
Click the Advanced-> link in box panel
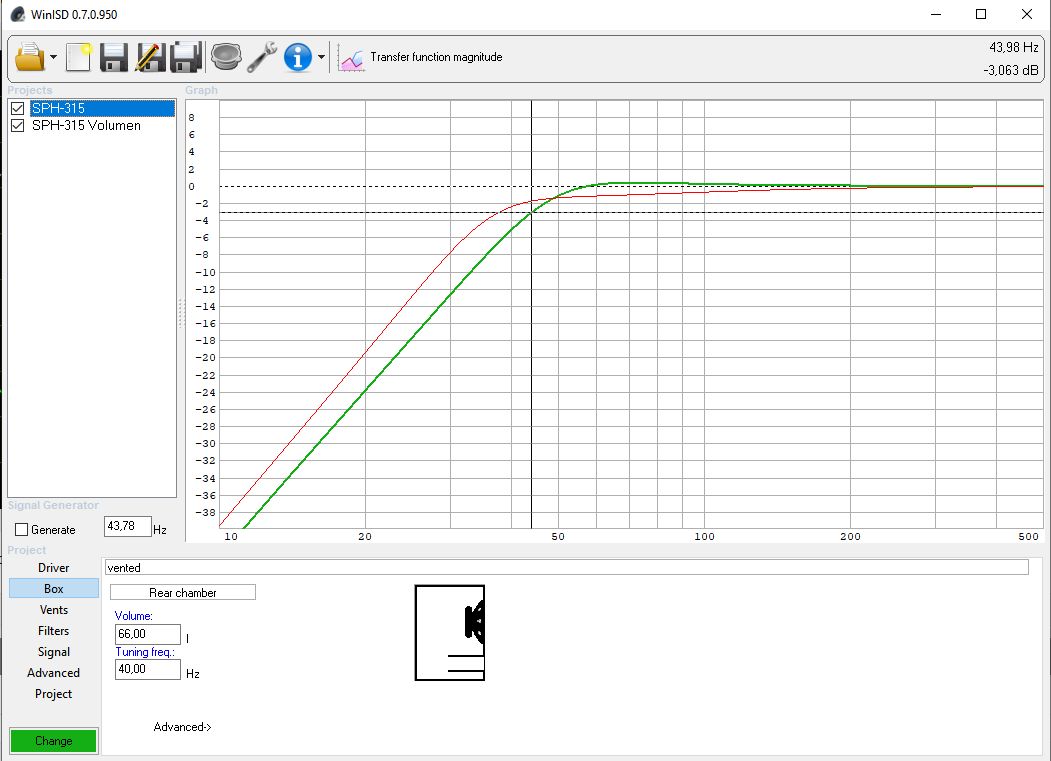coord(182,727)
